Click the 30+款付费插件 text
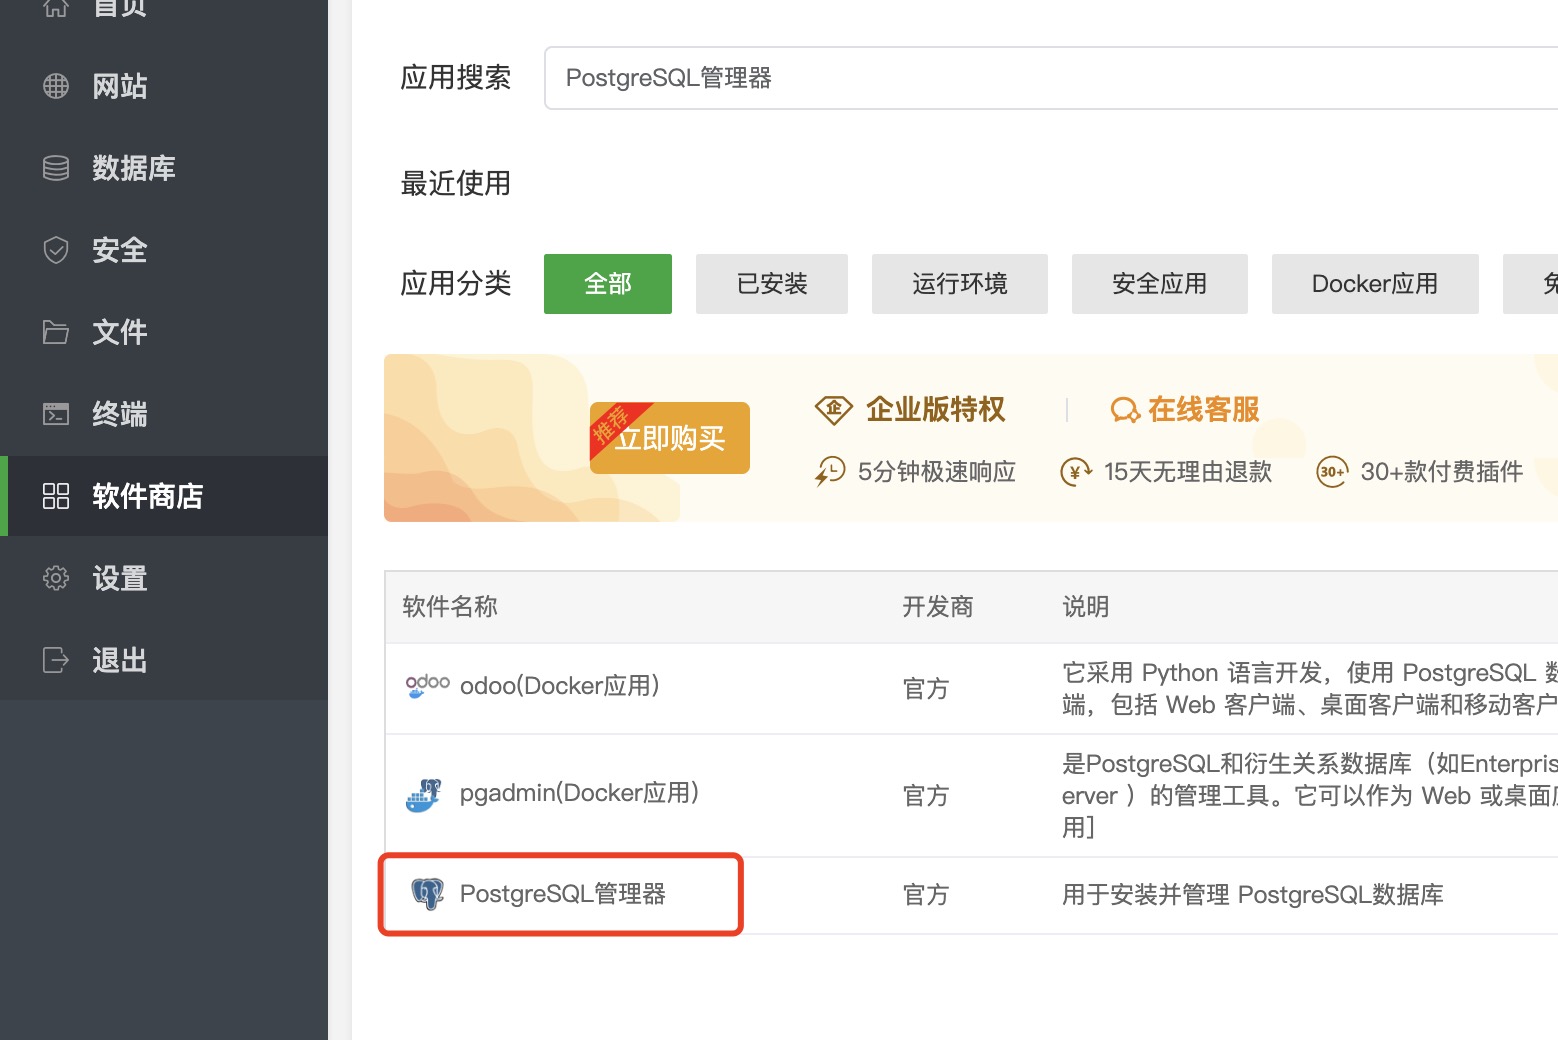This screenshot has width=1558, height=1040. [x=1442, y=472]
